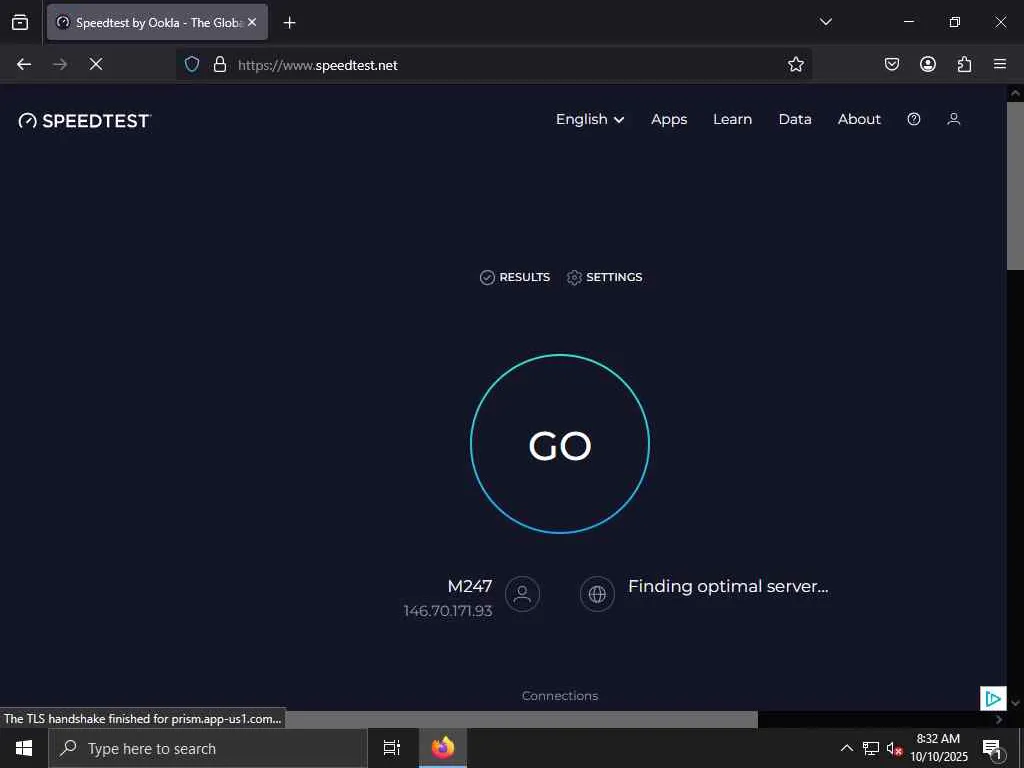This screenshot has width=1024, height=768.
Task: Open volume tray icon
Action: [894, 748]
